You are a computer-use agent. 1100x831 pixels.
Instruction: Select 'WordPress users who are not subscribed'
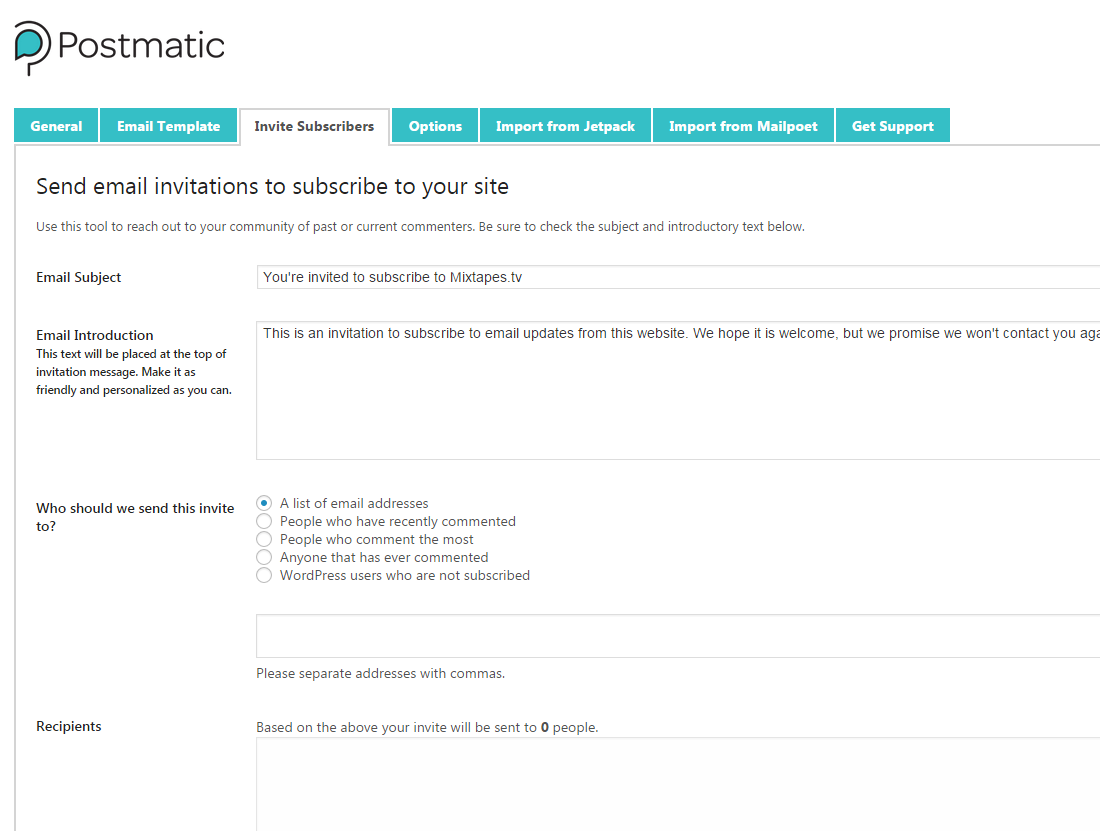pyautogui.click(x=264, y=575)
